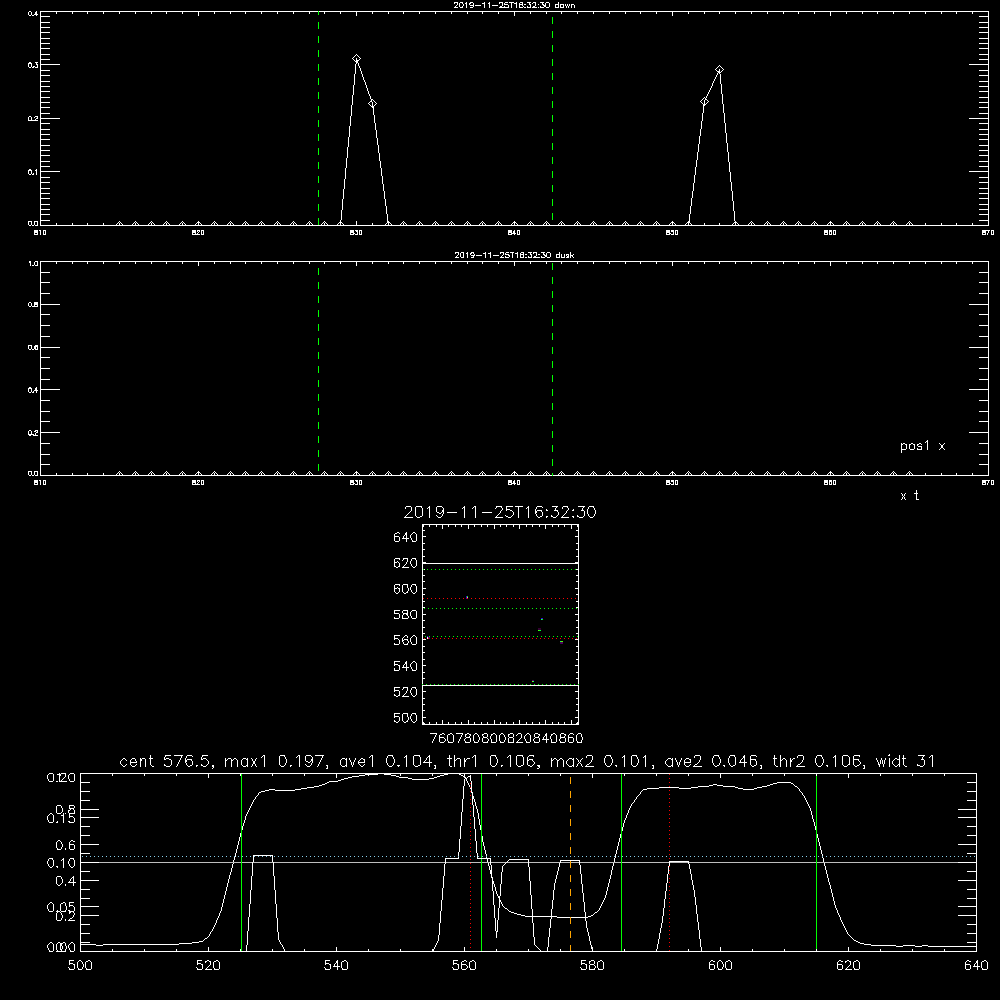The width and height of the screenshot is (1000, 1000).
Task: Click 'thr2 0.106' in the bottom plot header
Action: pos(817,761)
